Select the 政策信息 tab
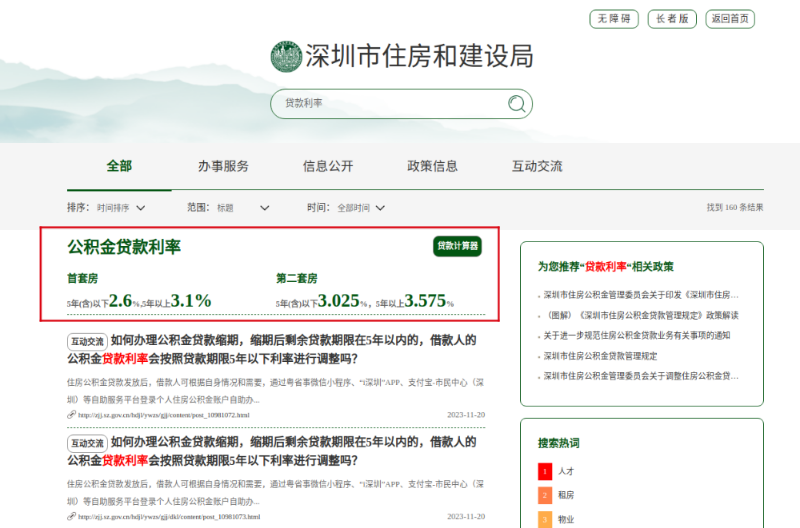 click(433, 166)
